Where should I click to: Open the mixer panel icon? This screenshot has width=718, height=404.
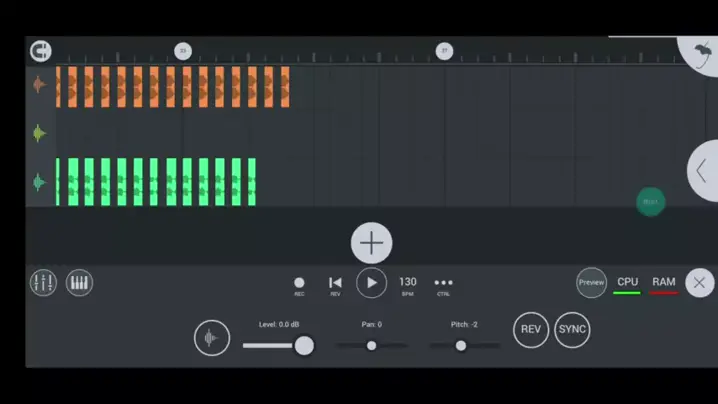point(43,283)
